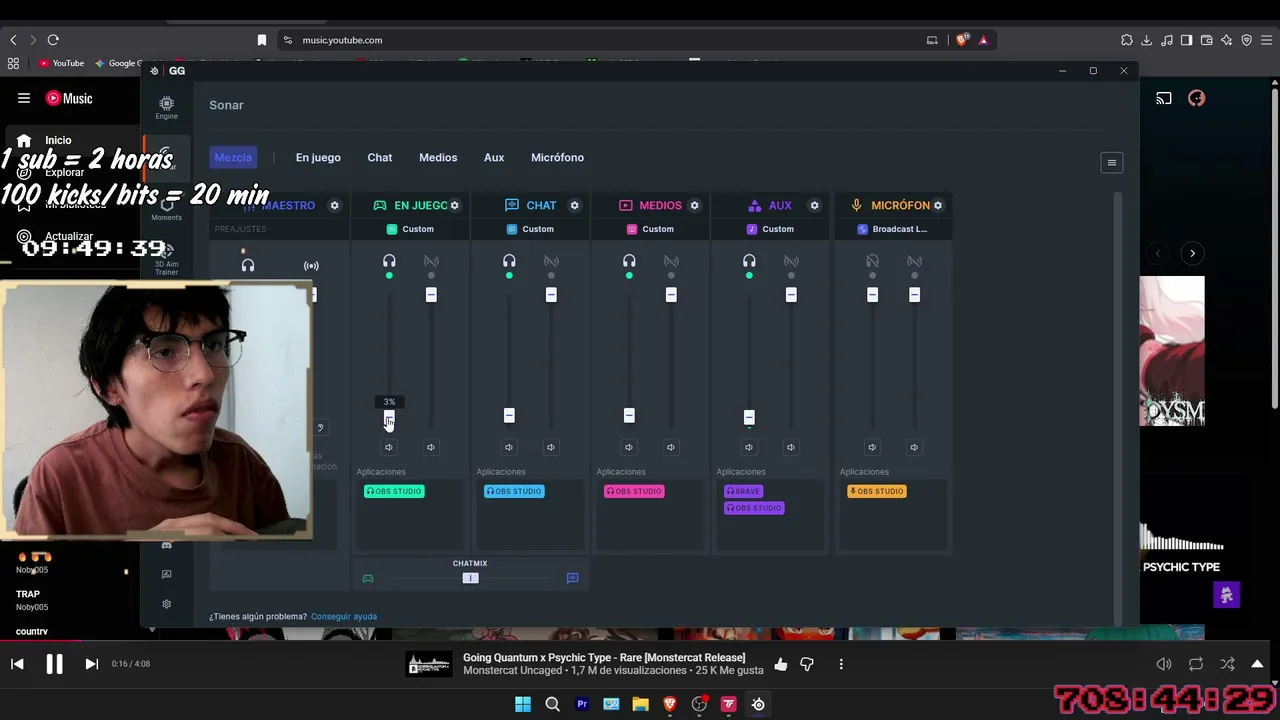1280x720 pixels.
Task: Open EN JUEGO channel settings gear
Action: [454, 205]
